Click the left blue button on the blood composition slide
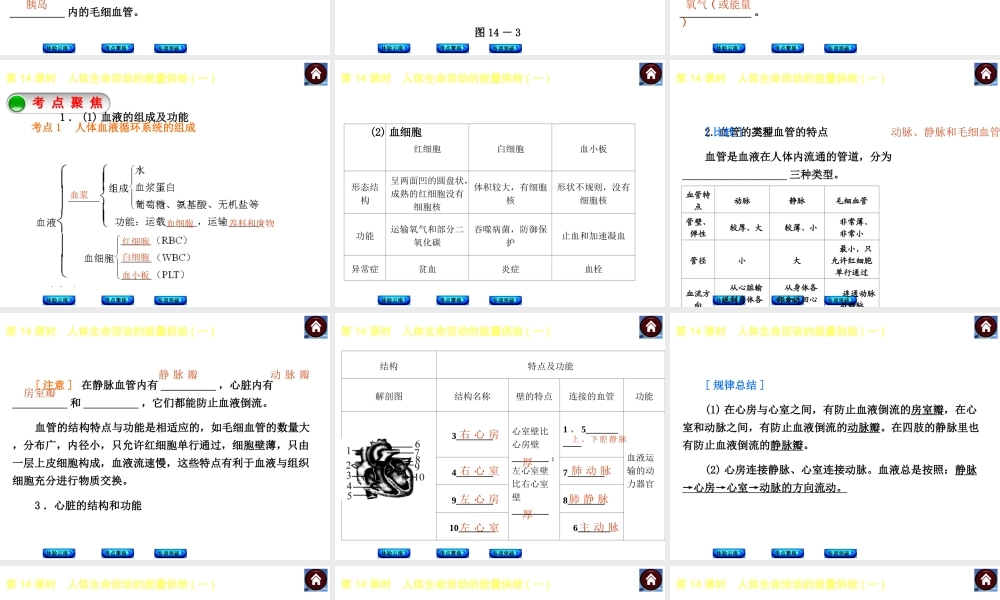The height and width of the screenshot is (600, 1000). (59, 300)
